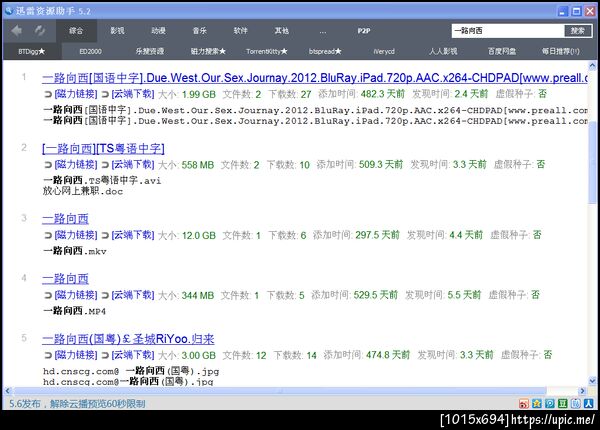
Task: Open the [一路向西][TS粤语中字] result link
Action: tap(103, 148)
